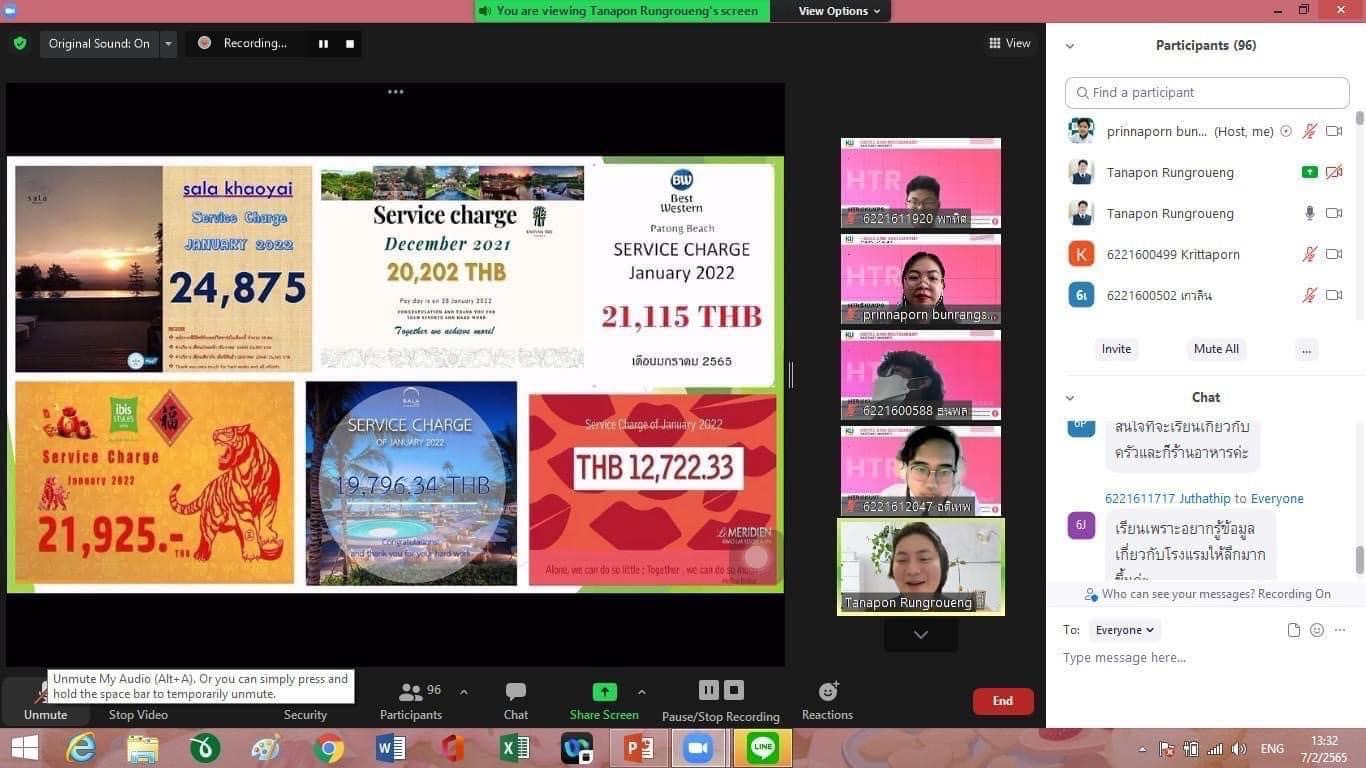Open the LINE app from the taskbar

pyautogui.click(x=763, y=748)
